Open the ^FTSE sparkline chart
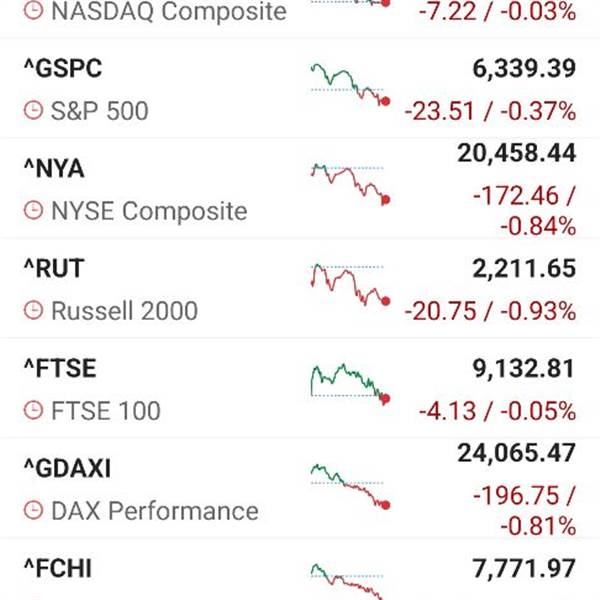Viewport: 600px width, 600px height. pos(350,384)
